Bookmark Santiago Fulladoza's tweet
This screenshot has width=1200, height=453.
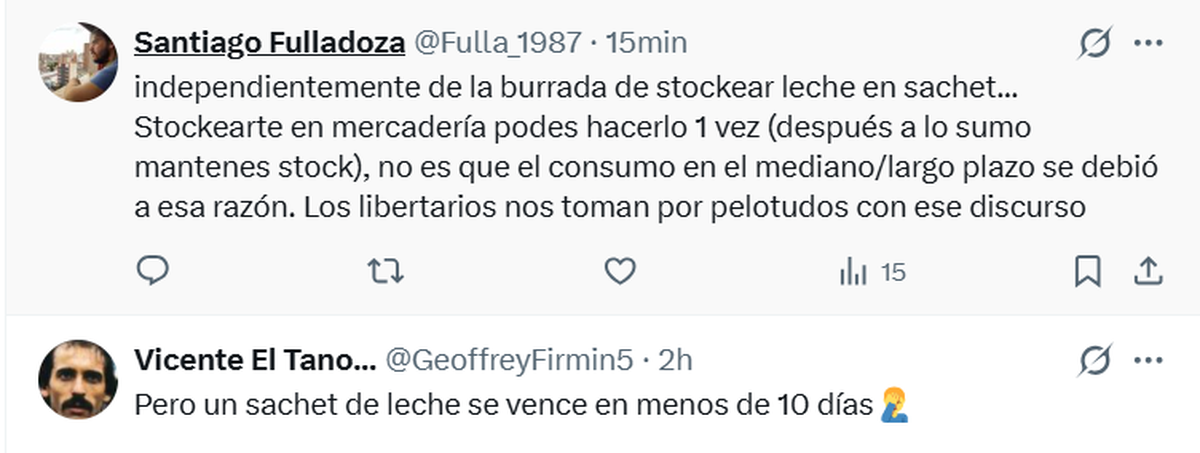click(1087, 270)
